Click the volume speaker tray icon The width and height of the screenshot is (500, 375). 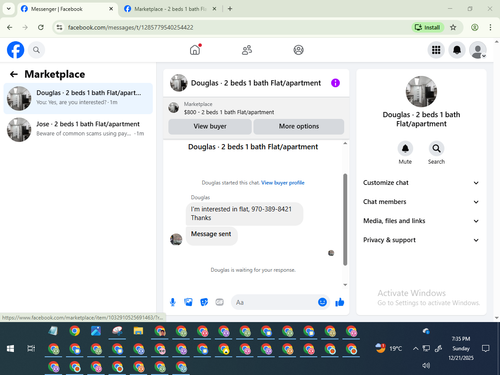tap(426, 366)
